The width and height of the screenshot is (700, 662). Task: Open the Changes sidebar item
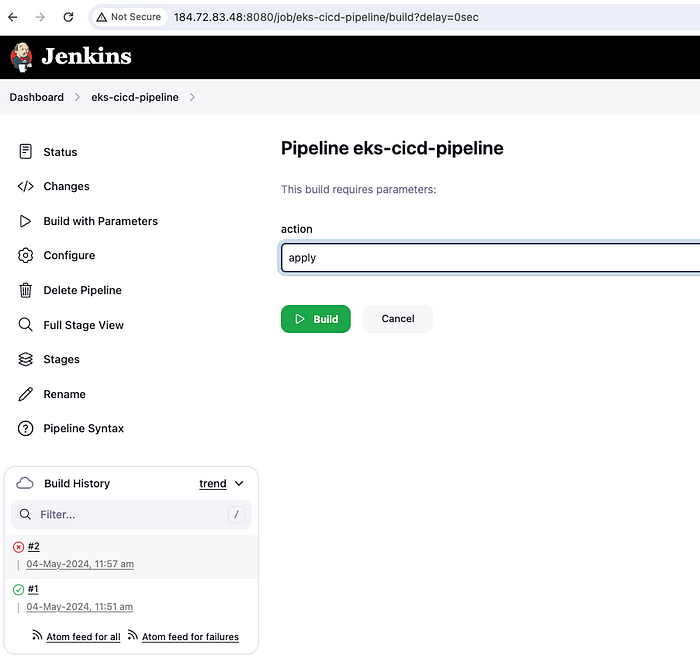pos(67,186)
